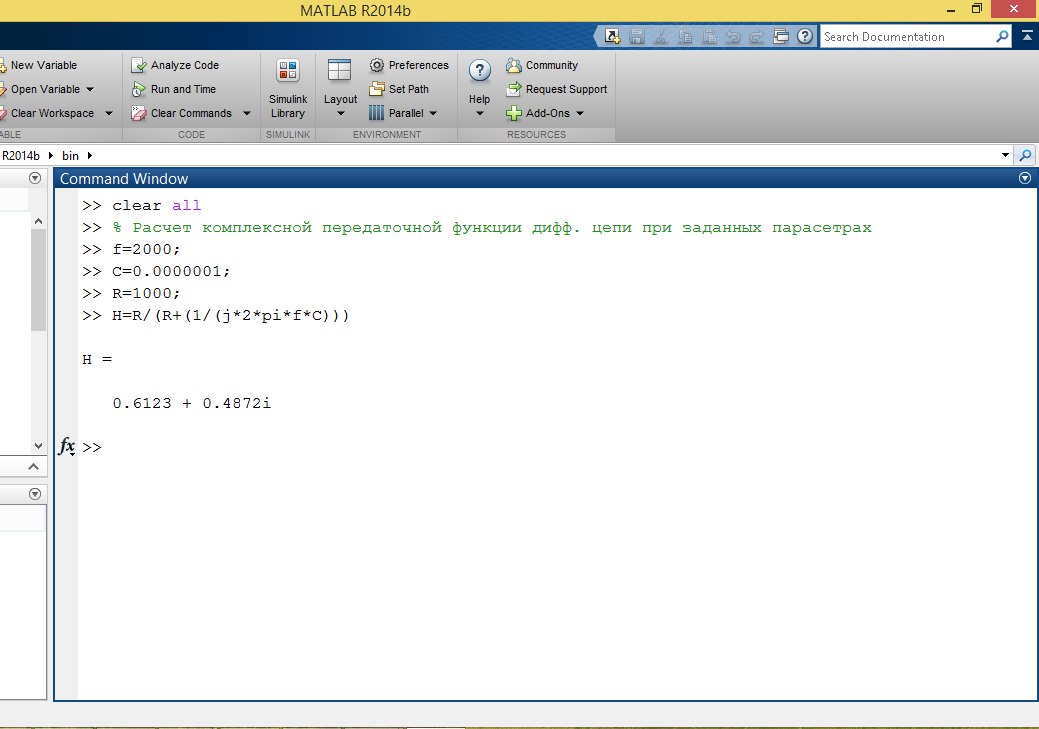This screenshot has width=1039, height=729.
Task: Open the lower left panel actions button
Action: 35,494
